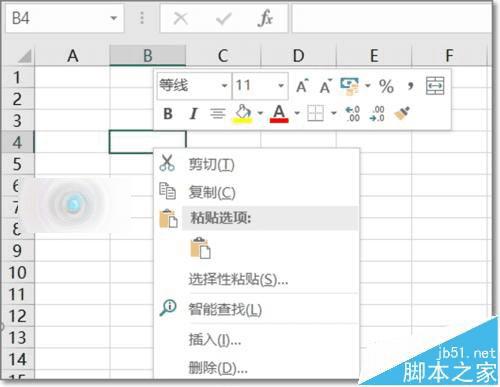The height and width of the screenshot is (387, 500).
Task: Select column D header
Action: pos(298,55)
